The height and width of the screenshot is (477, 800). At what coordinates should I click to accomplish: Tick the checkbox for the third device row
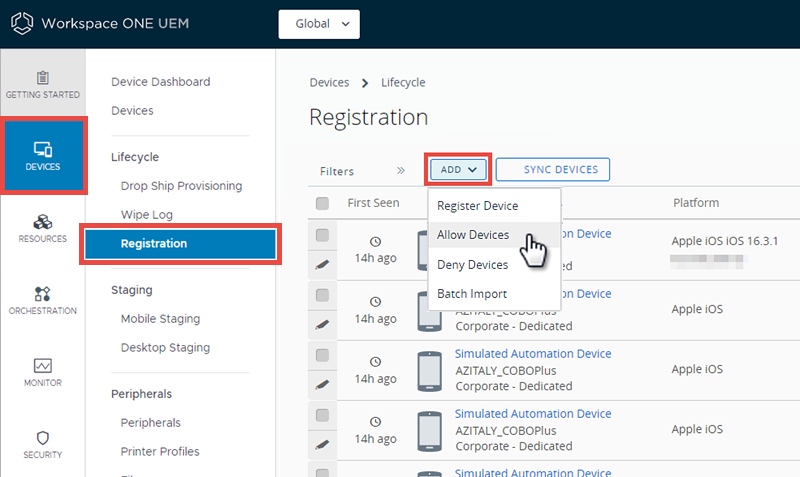[x=322, y=355]
